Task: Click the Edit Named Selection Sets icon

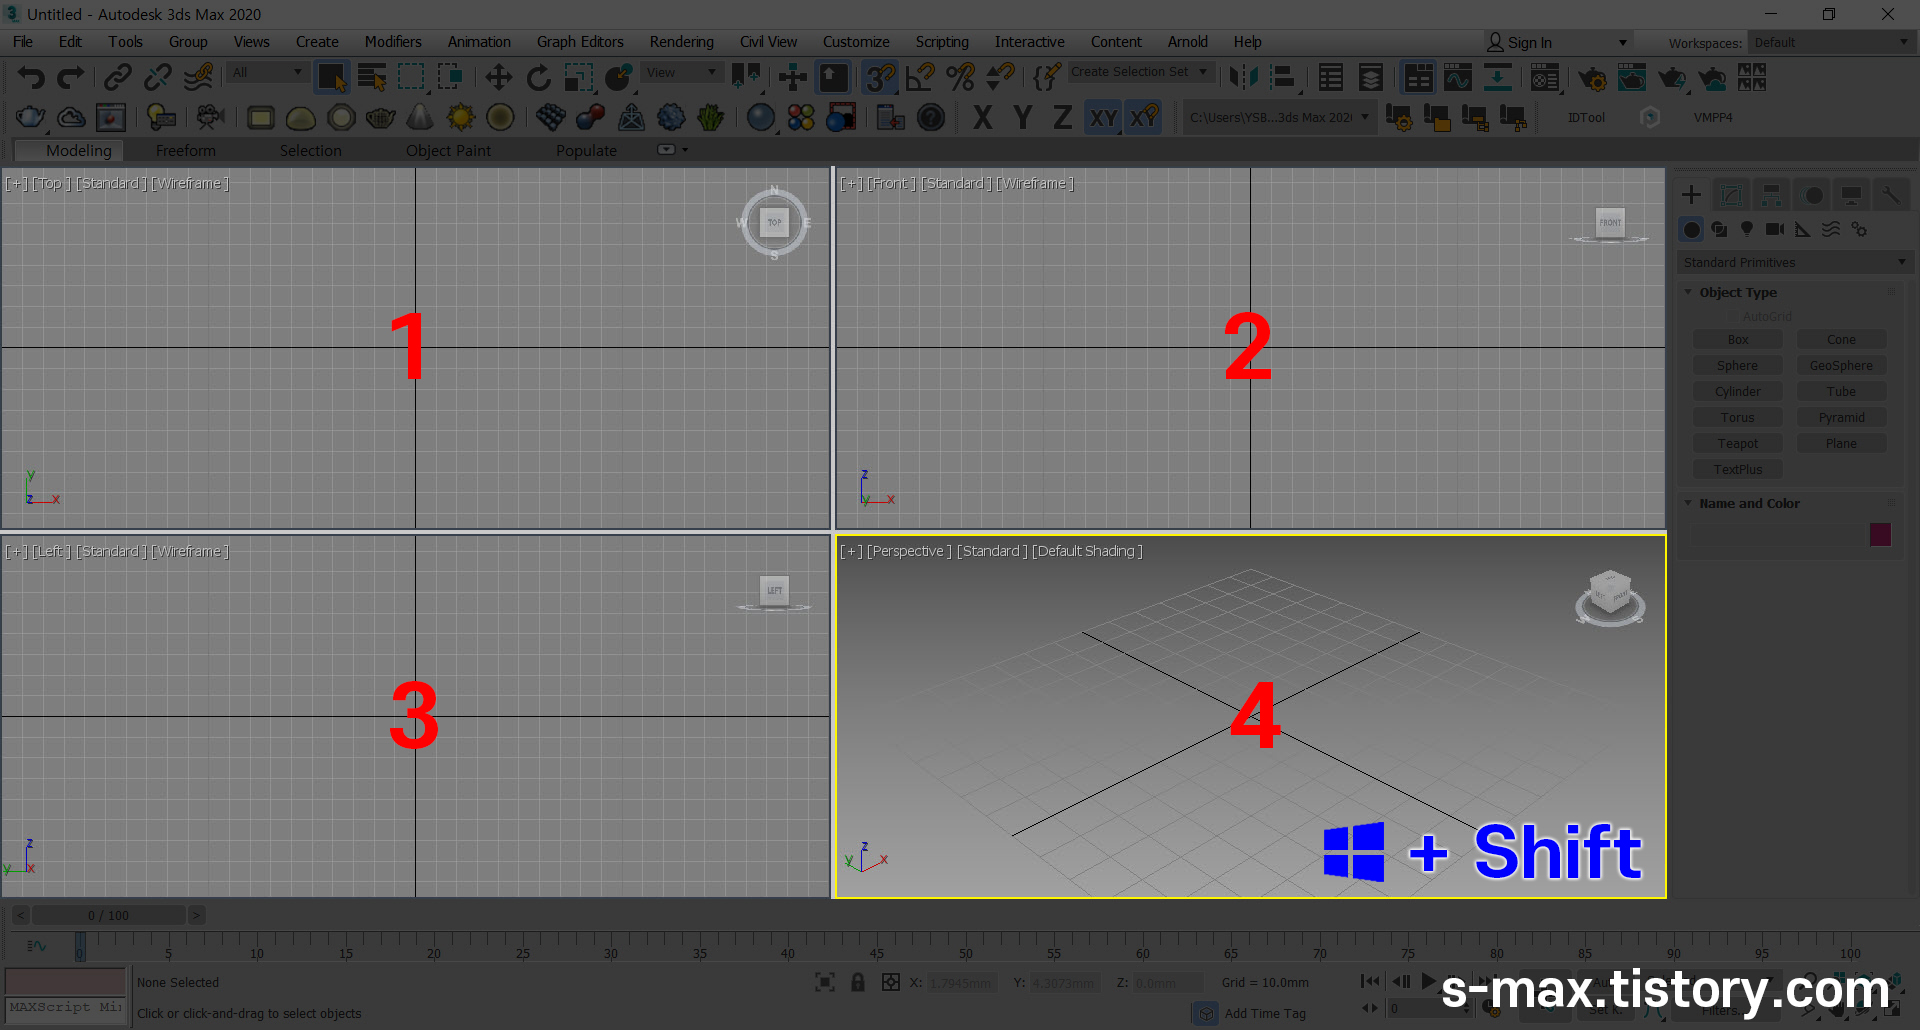Action: point(1046,77)
